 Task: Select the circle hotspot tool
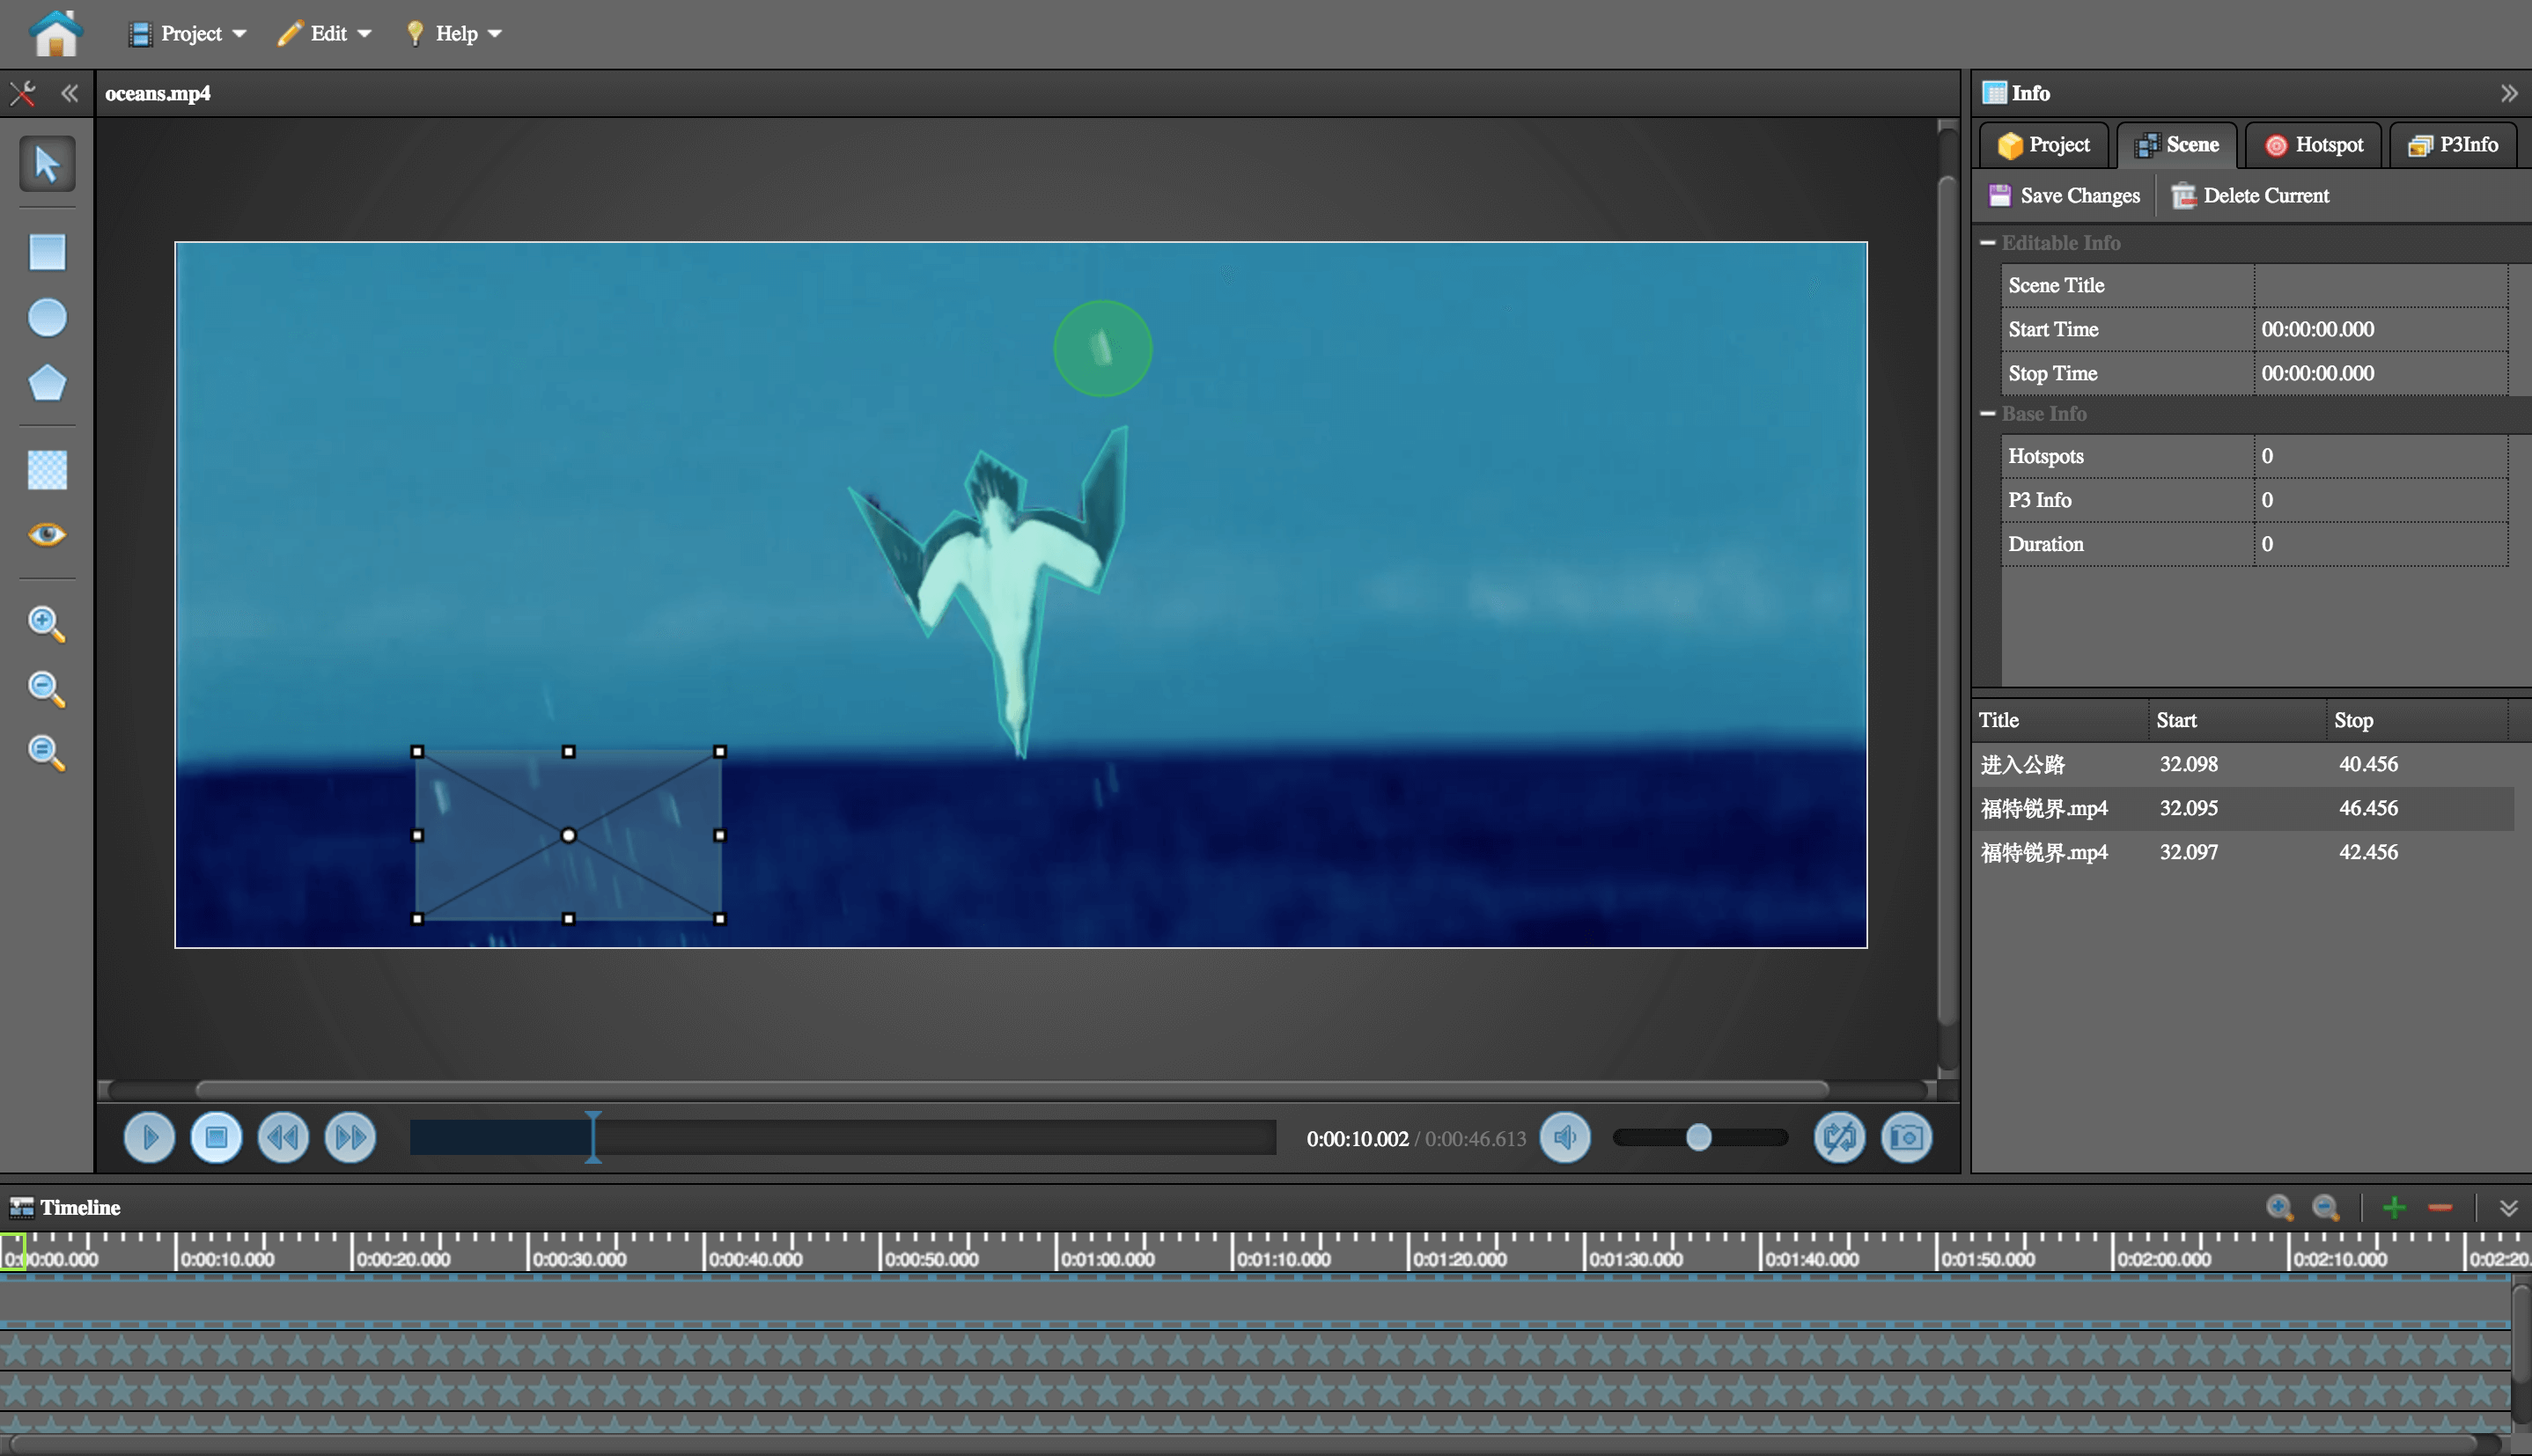(47, 318)
